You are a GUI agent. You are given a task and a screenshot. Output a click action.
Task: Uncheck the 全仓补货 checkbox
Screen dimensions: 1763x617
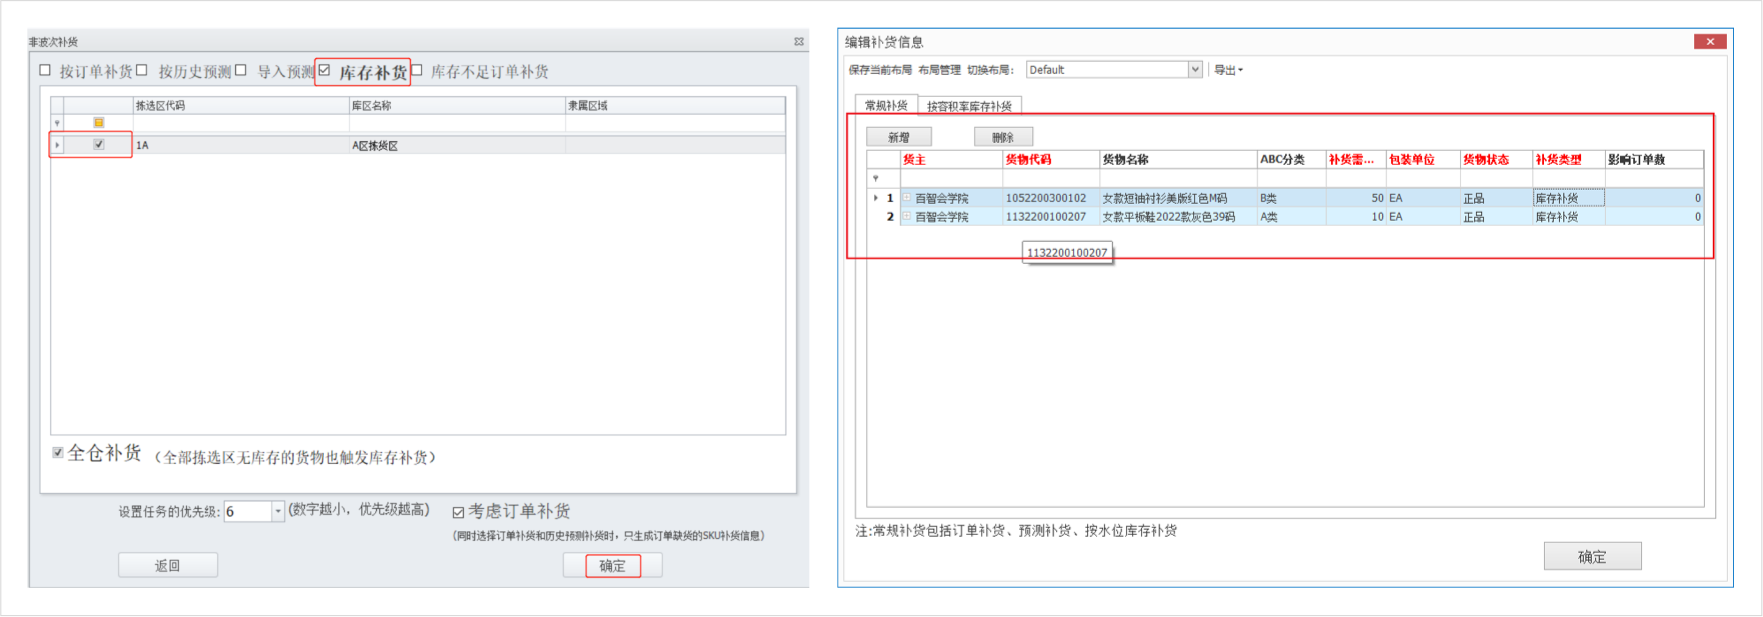click(x=58, y=453)
